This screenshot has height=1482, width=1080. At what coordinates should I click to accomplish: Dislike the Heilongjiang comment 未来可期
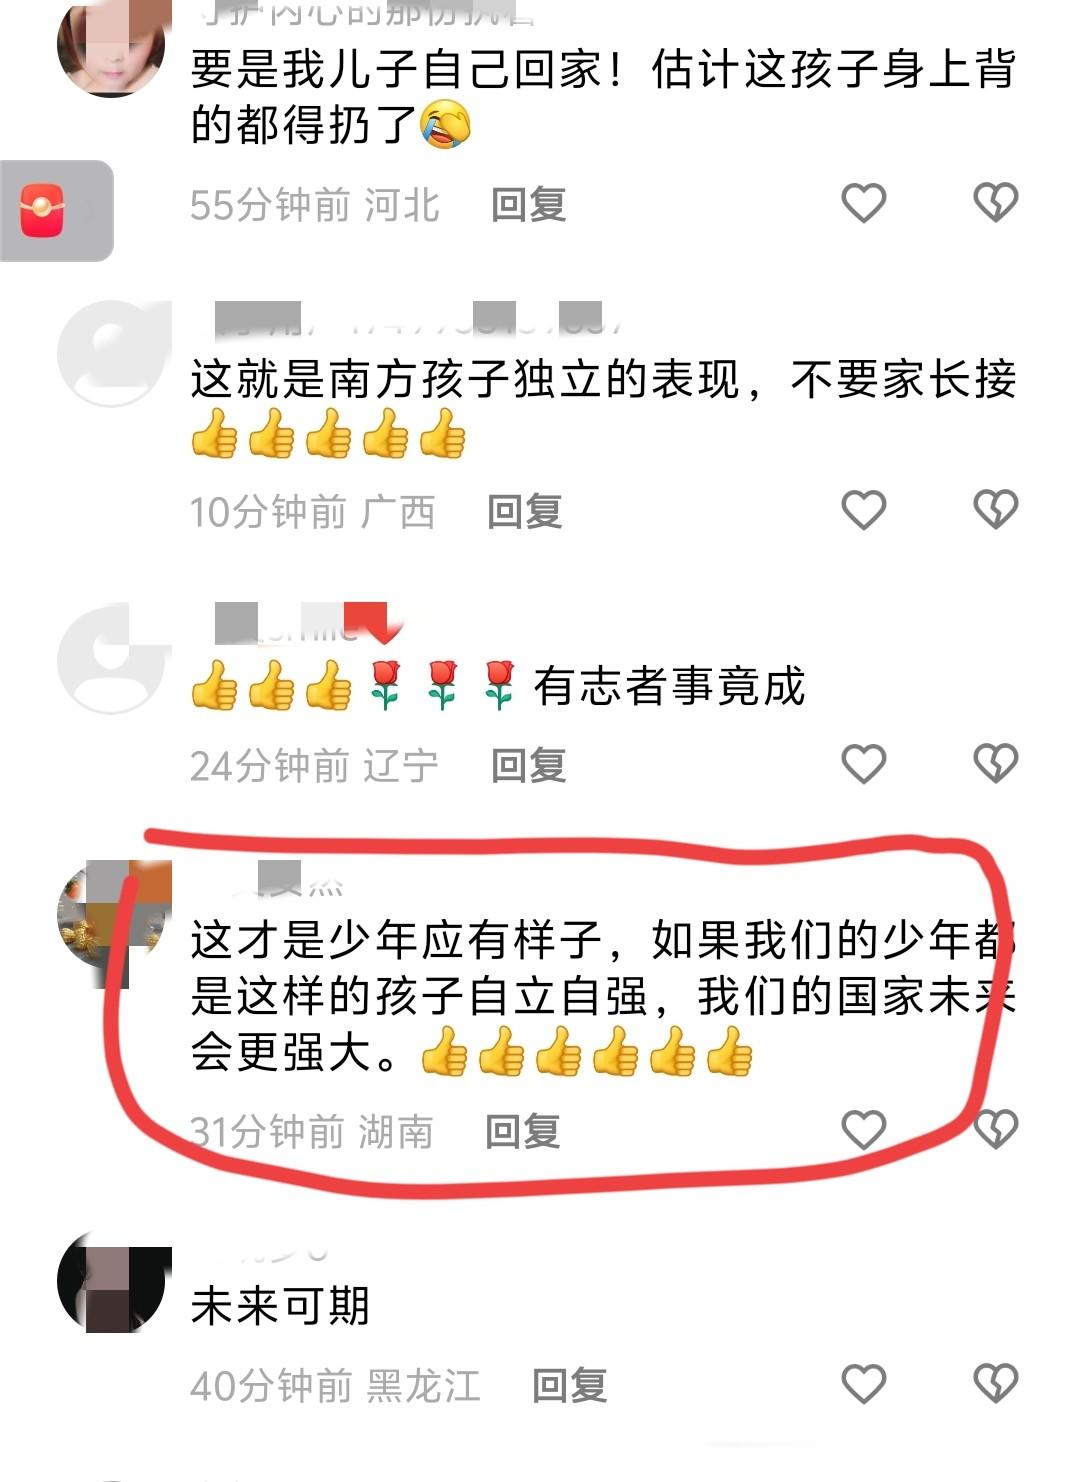(x=996, y=1384)
